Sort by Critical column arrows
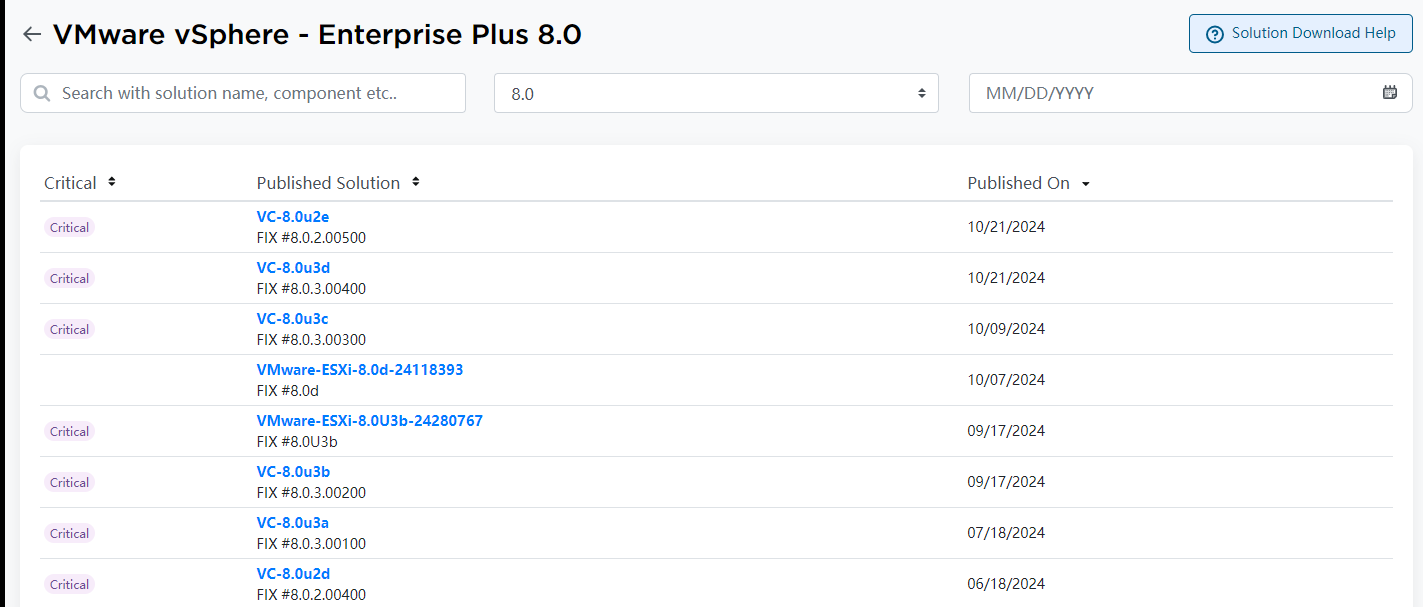The width and height of the screenshot is (1423, 607). (112, 182)
